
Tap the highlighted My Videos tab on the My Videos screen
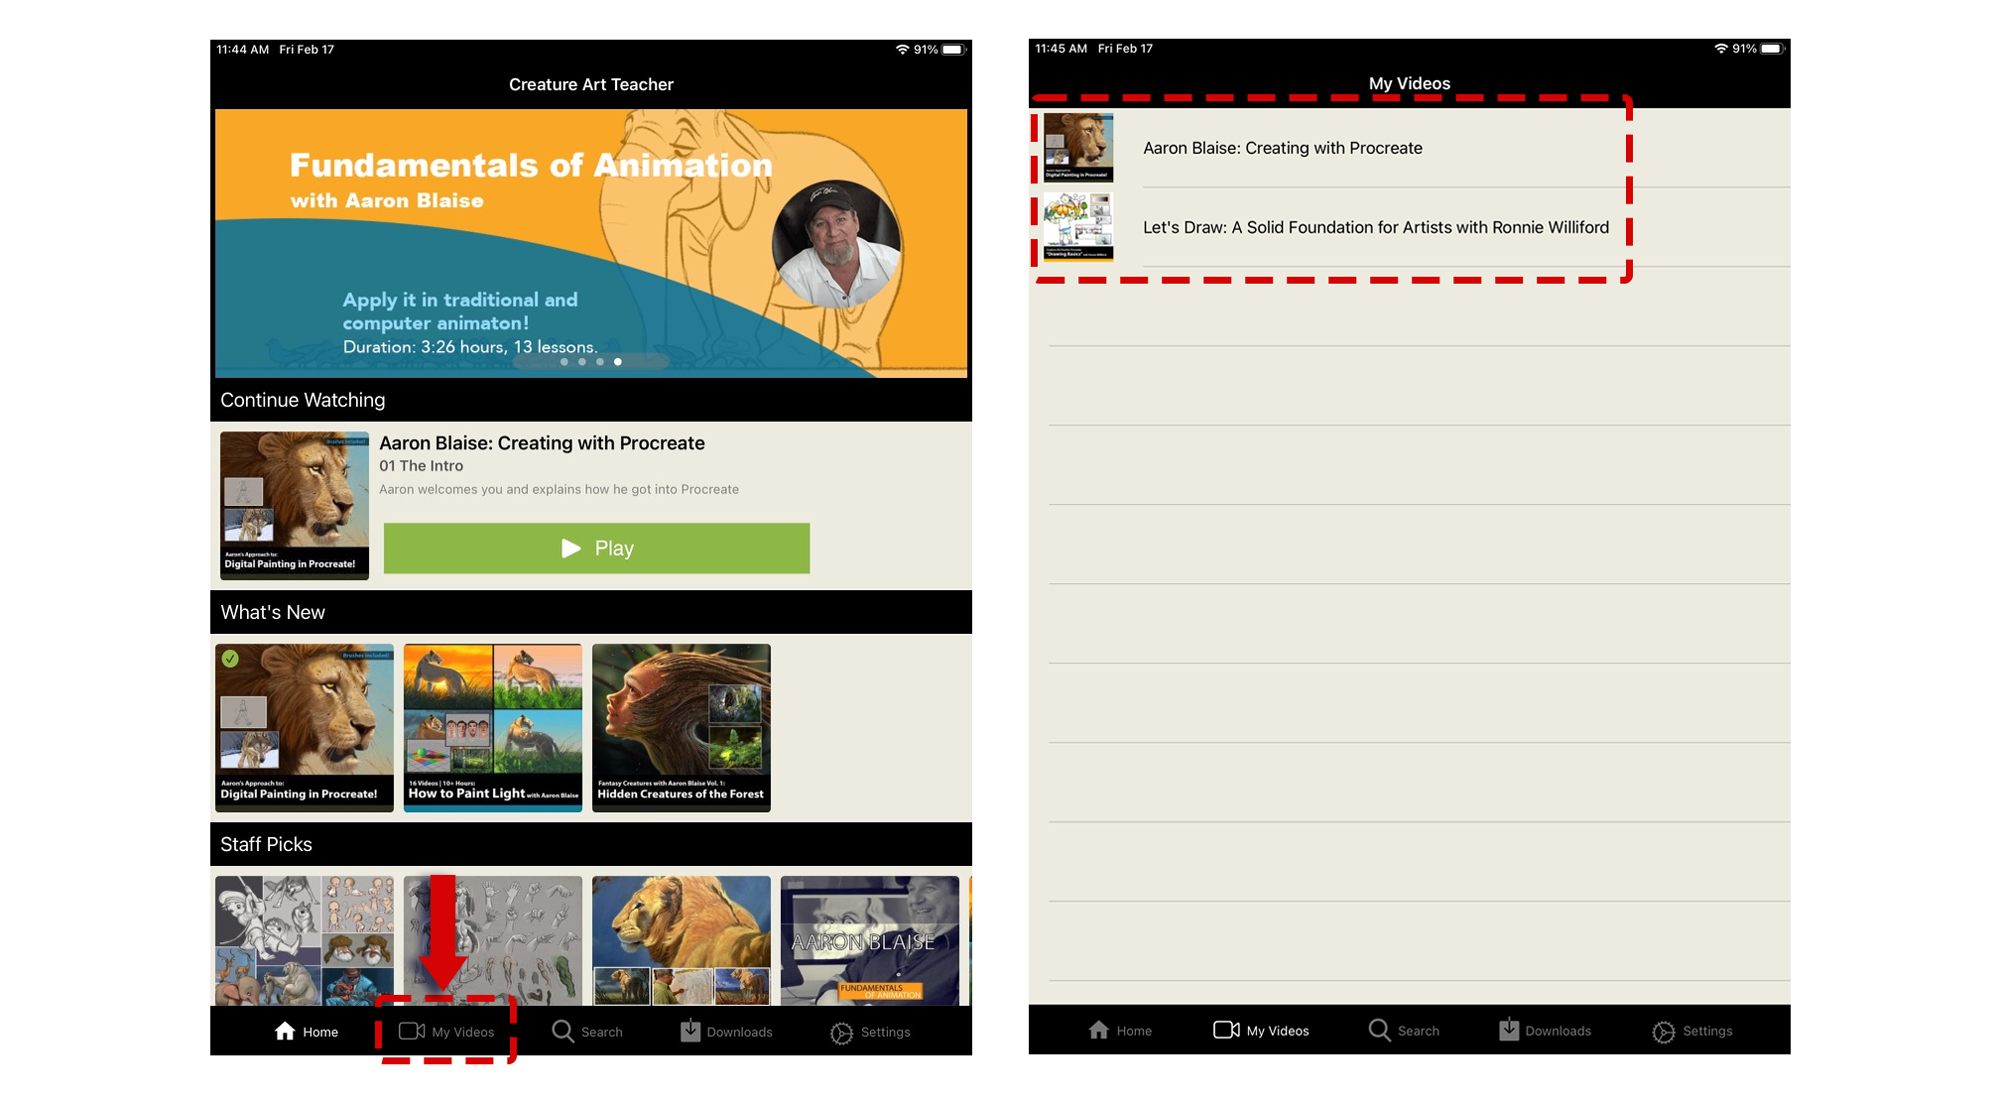click(1261, 1030)
